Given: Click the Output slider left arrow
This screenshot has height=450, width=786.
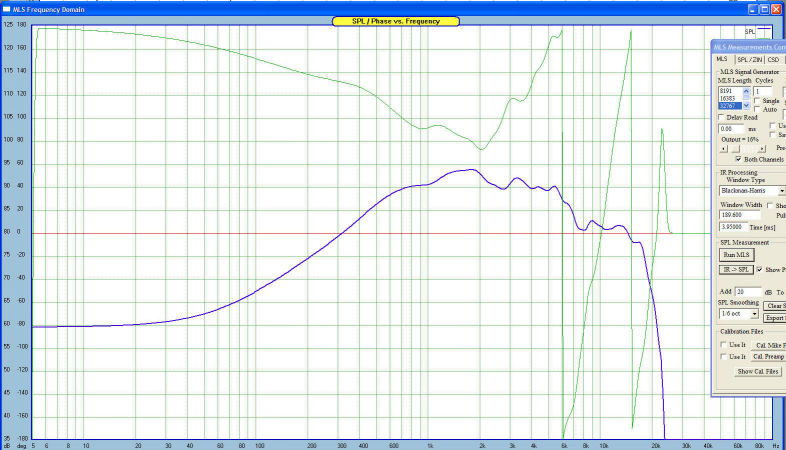Looking at the screenshot, I should 723,149.
